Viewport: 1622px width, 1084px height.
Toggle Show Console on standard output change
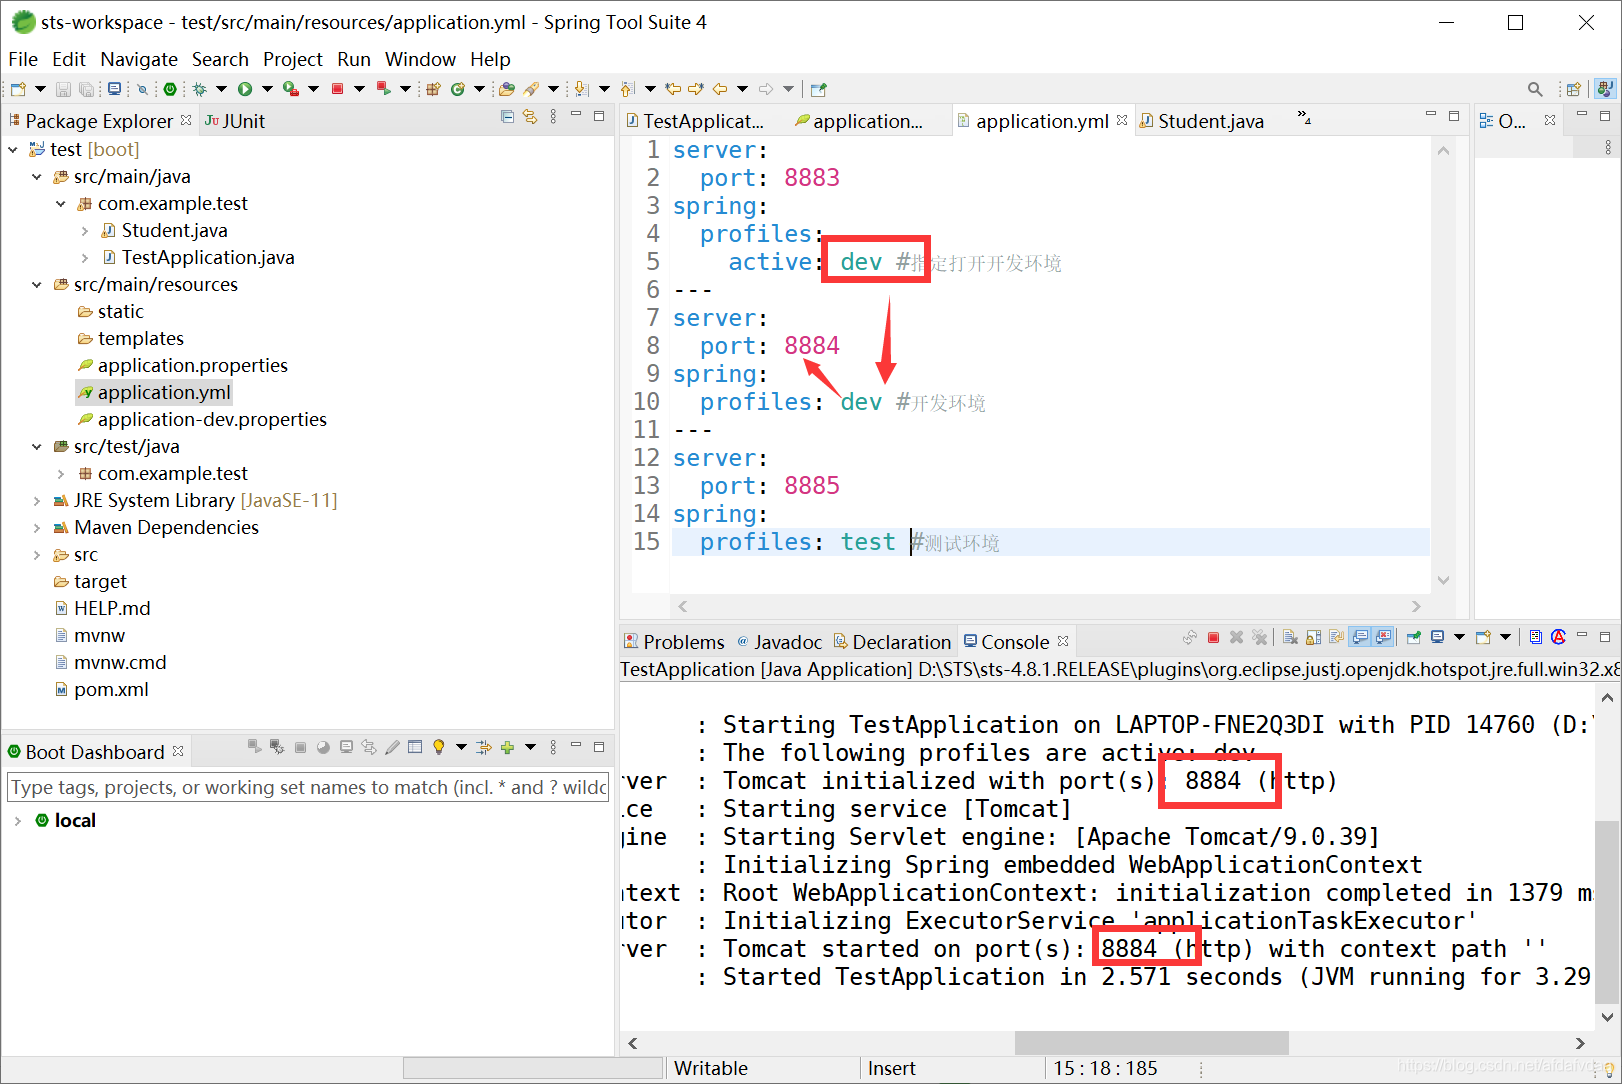coord(1360,637)
